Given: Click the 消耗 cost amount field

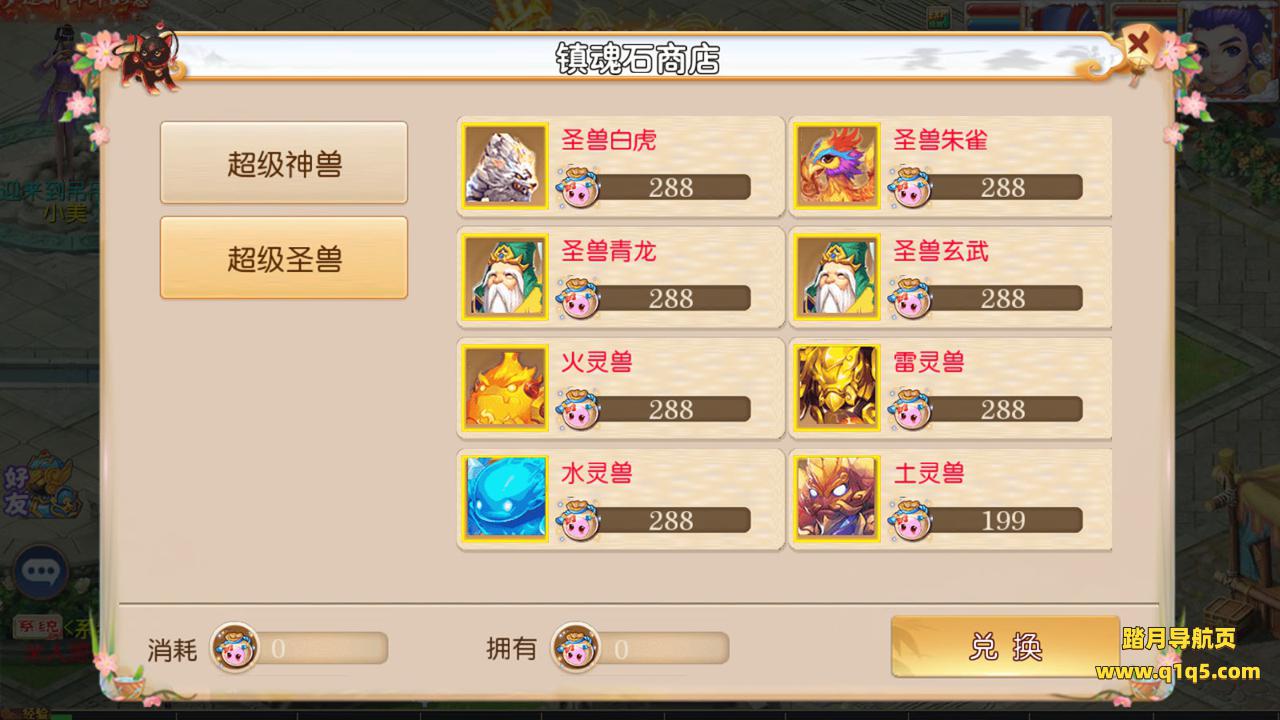Looking at the screenshot, I should pos(300,649).
